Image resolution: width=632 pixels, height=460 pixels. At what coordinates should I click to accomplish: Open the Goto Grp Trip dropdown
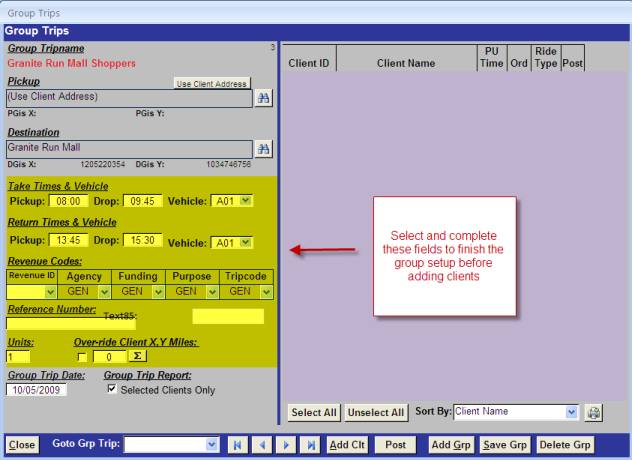pos(211,444)
